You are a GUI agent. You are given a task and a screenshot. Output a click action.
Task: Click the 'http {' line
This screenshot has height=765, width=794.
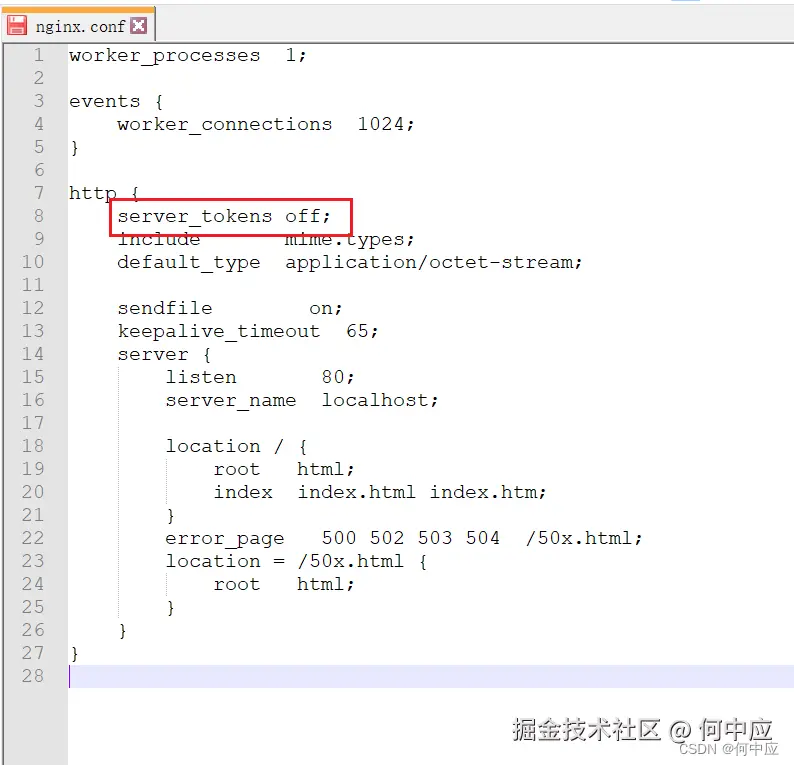tap(104, 193)
